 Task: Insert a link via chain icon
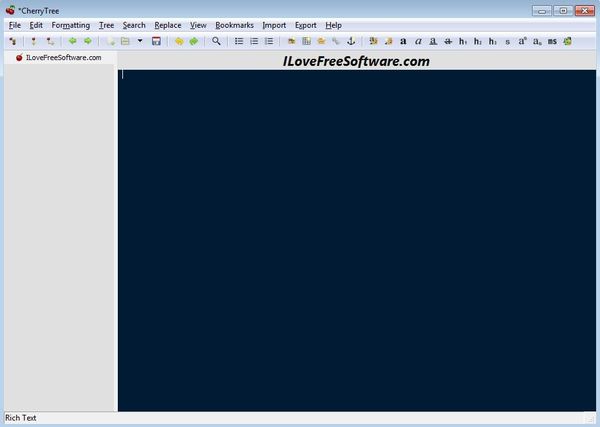(x=336, y=41)
